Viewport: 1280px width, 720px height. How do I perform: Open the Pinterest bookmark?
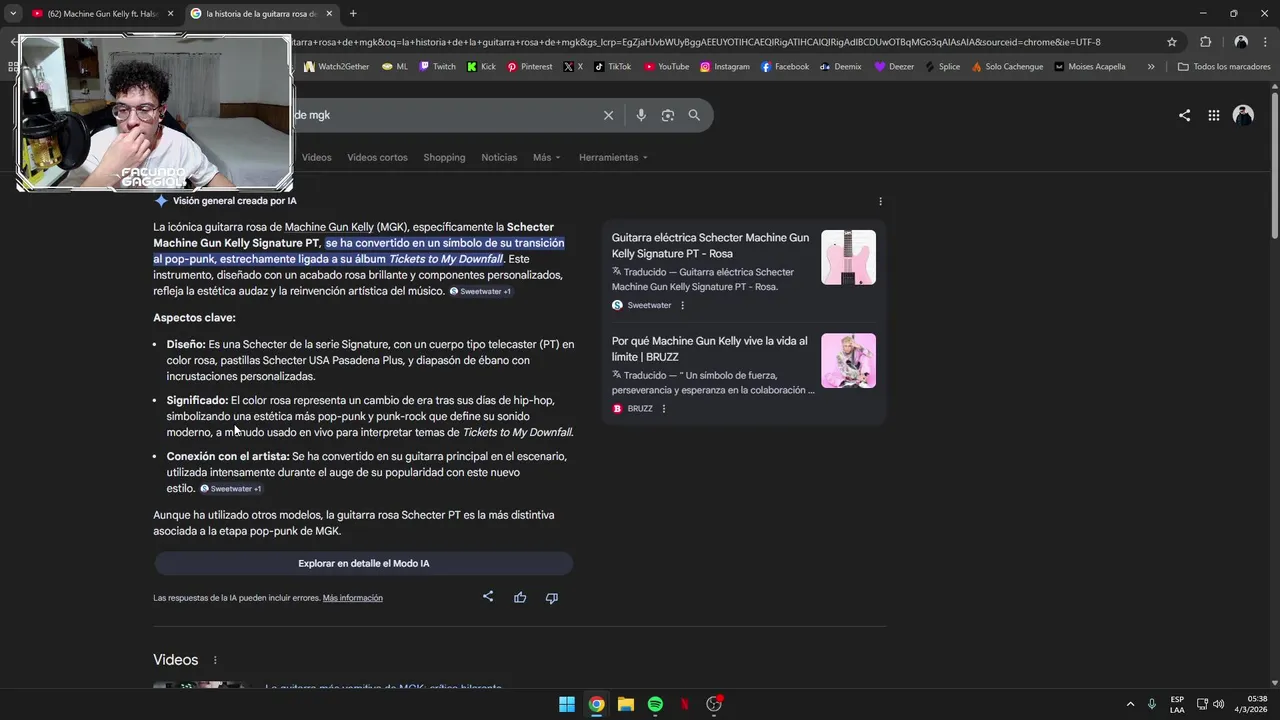529,66
